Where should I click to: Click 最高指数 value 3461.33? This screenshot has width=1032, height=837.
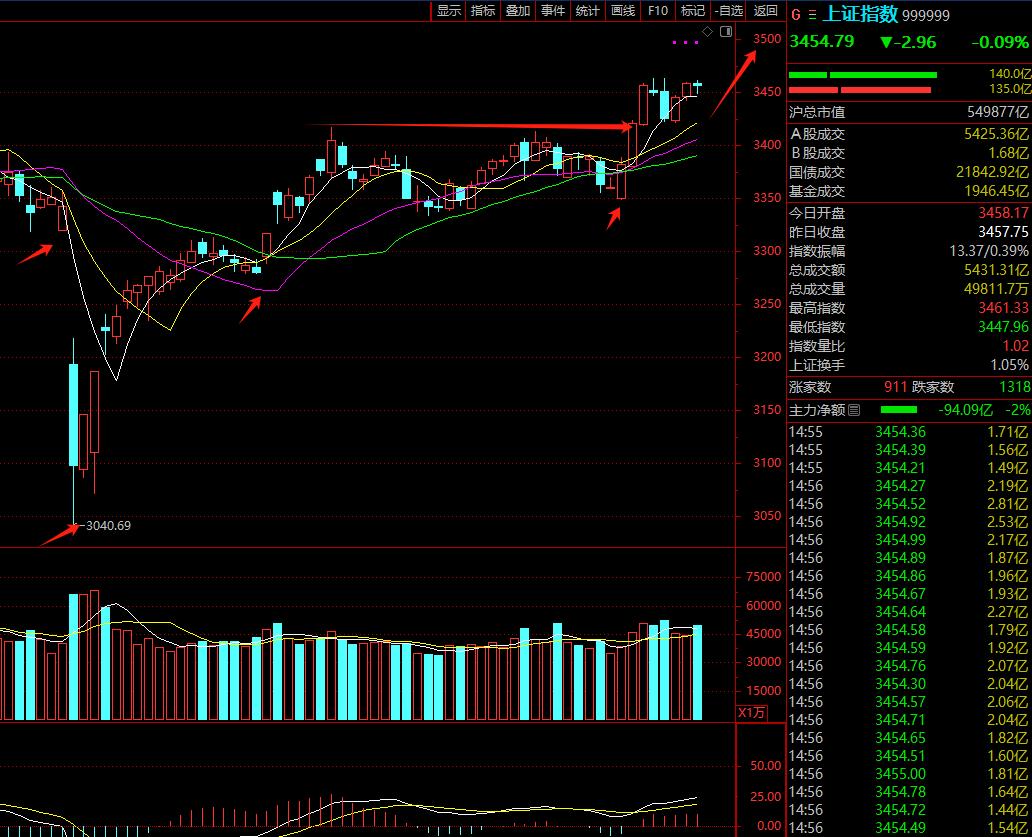point(1003,309)
